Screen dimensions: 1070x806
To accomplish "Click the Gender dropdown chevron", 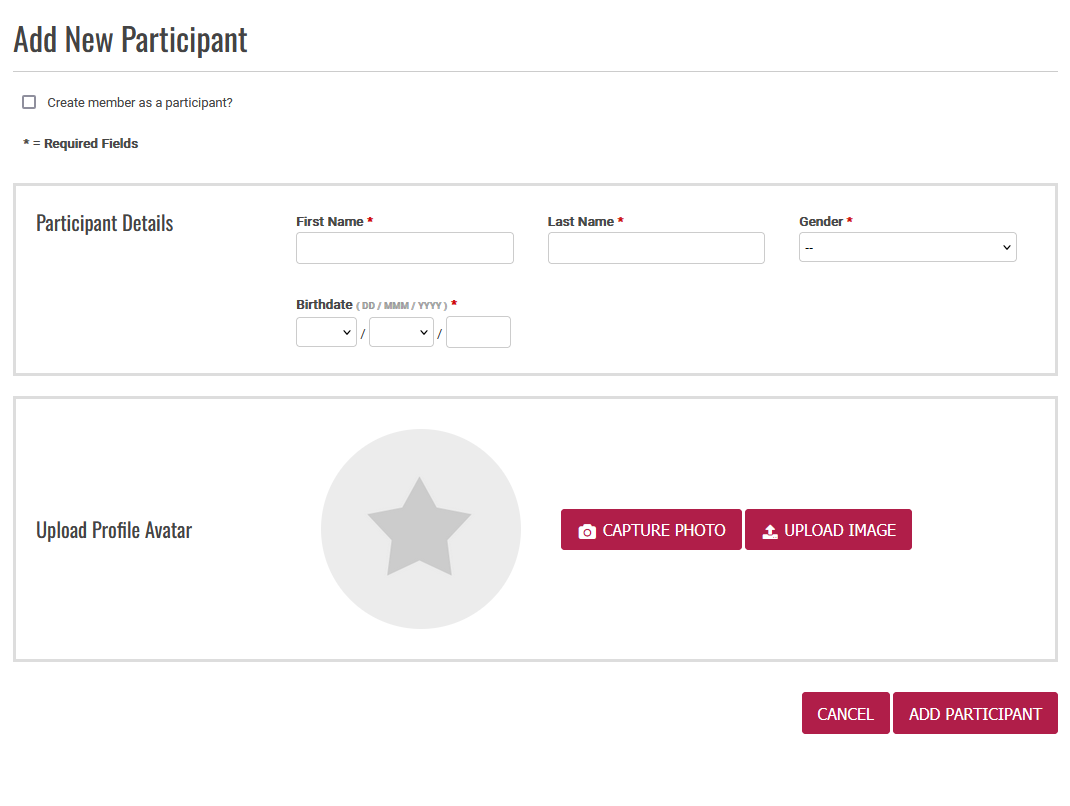I will coord(1006,247).
